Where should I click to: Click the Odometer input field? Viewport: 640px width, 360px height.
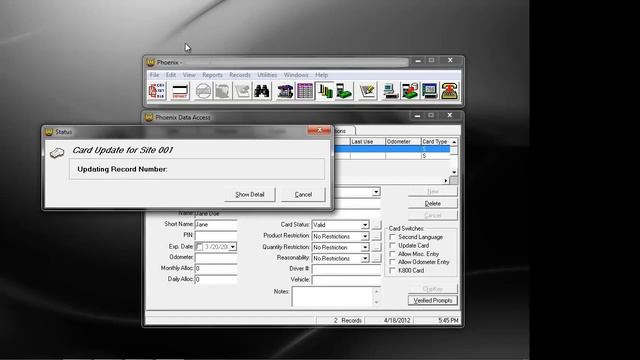tap(216, 258)
